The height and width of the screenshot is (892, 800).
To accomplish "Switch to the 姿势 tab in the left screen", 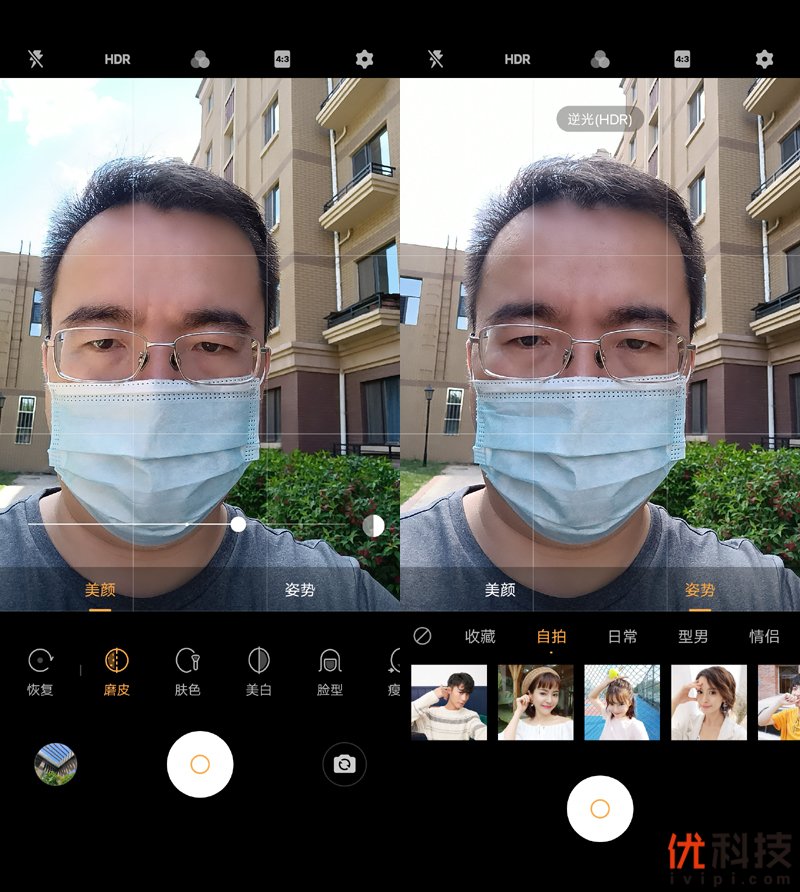I will (300, 590).
